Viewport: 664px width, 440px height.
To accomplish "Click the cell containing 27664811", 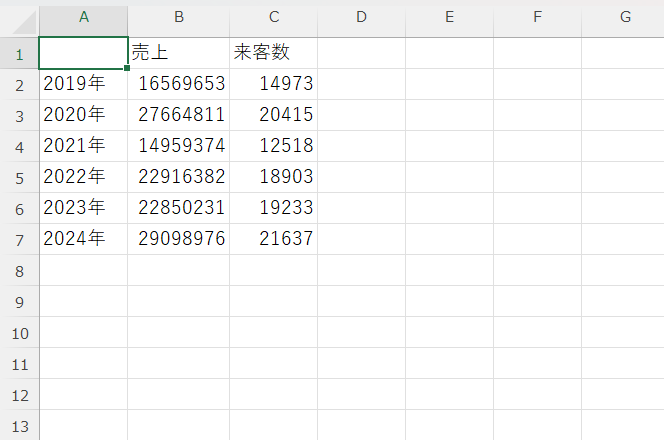I will coord(179,115).
